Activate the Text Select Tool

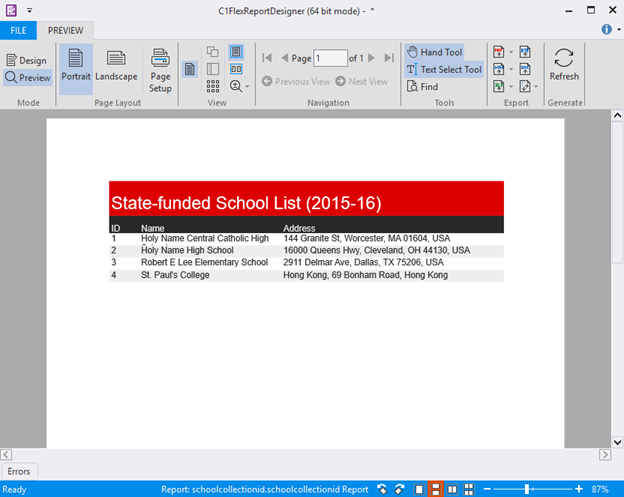(444, 69)
